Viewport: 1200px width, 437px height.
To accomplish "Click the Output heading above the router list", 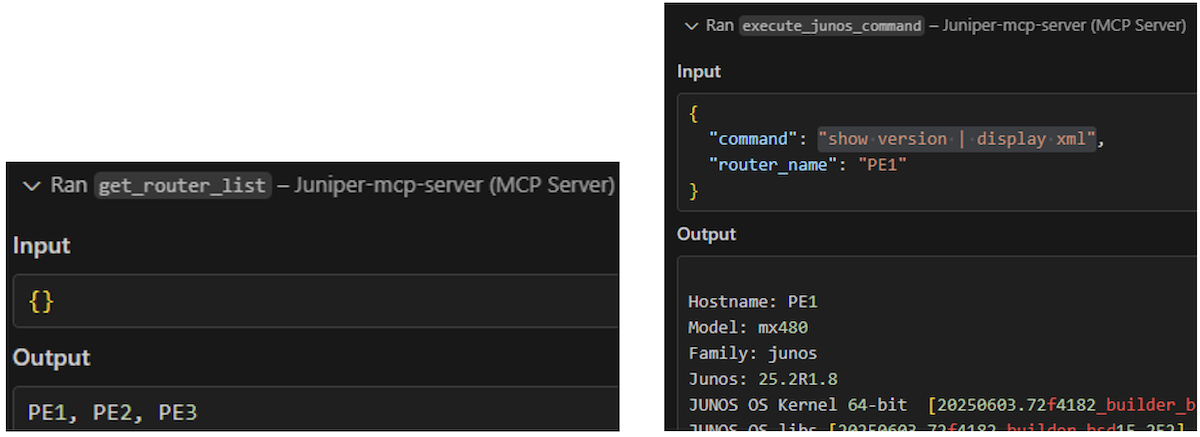I will [51, 357].
